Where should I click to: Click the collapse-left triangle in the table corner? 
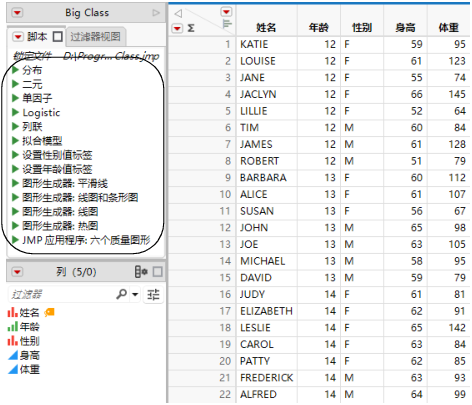178,13
